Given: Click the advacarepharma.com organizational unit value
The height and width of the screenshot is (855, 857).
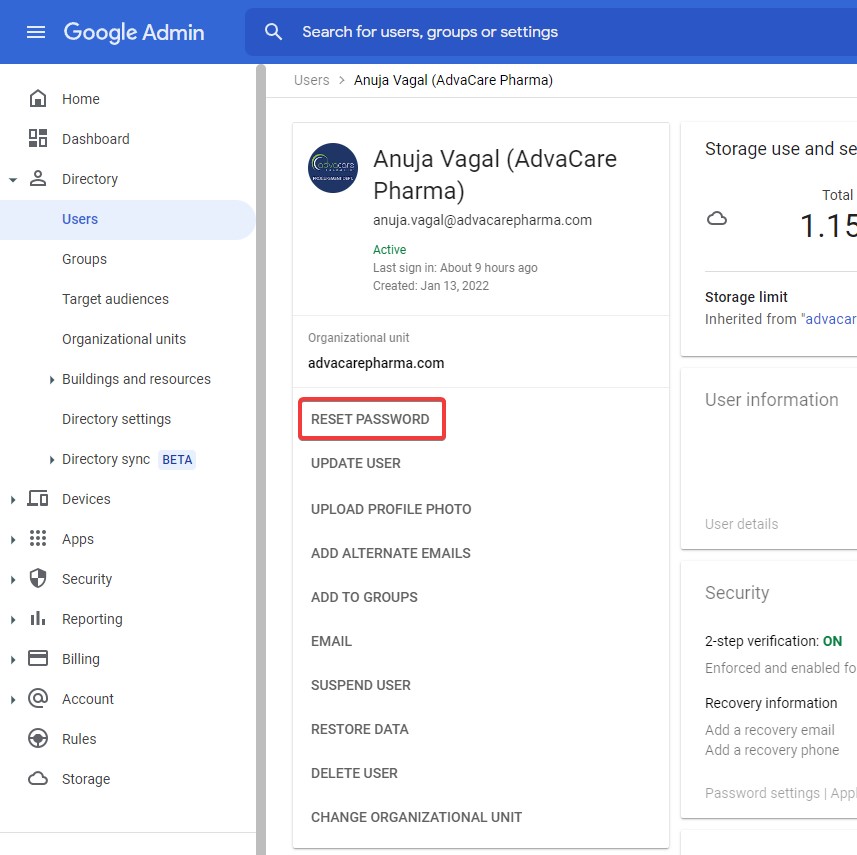Looking at the screenshot, I should (x=376, y=364).
